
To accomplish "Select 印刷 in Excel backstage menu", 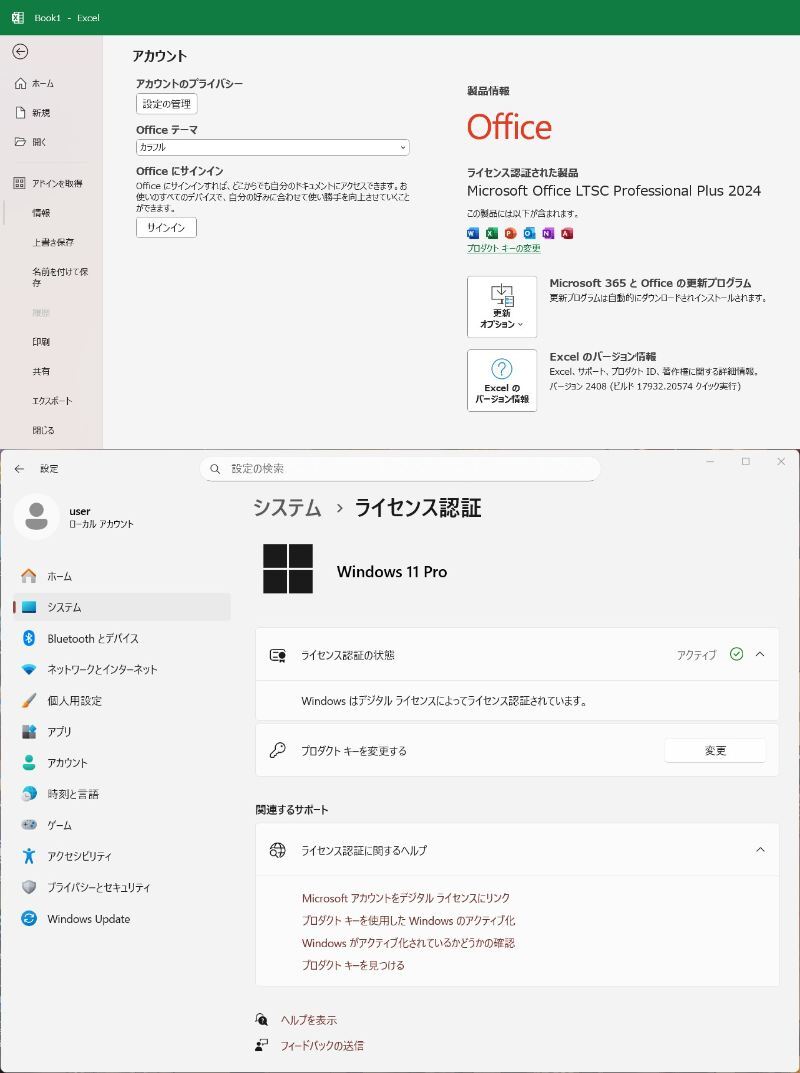I will click(x=41, y=342).
